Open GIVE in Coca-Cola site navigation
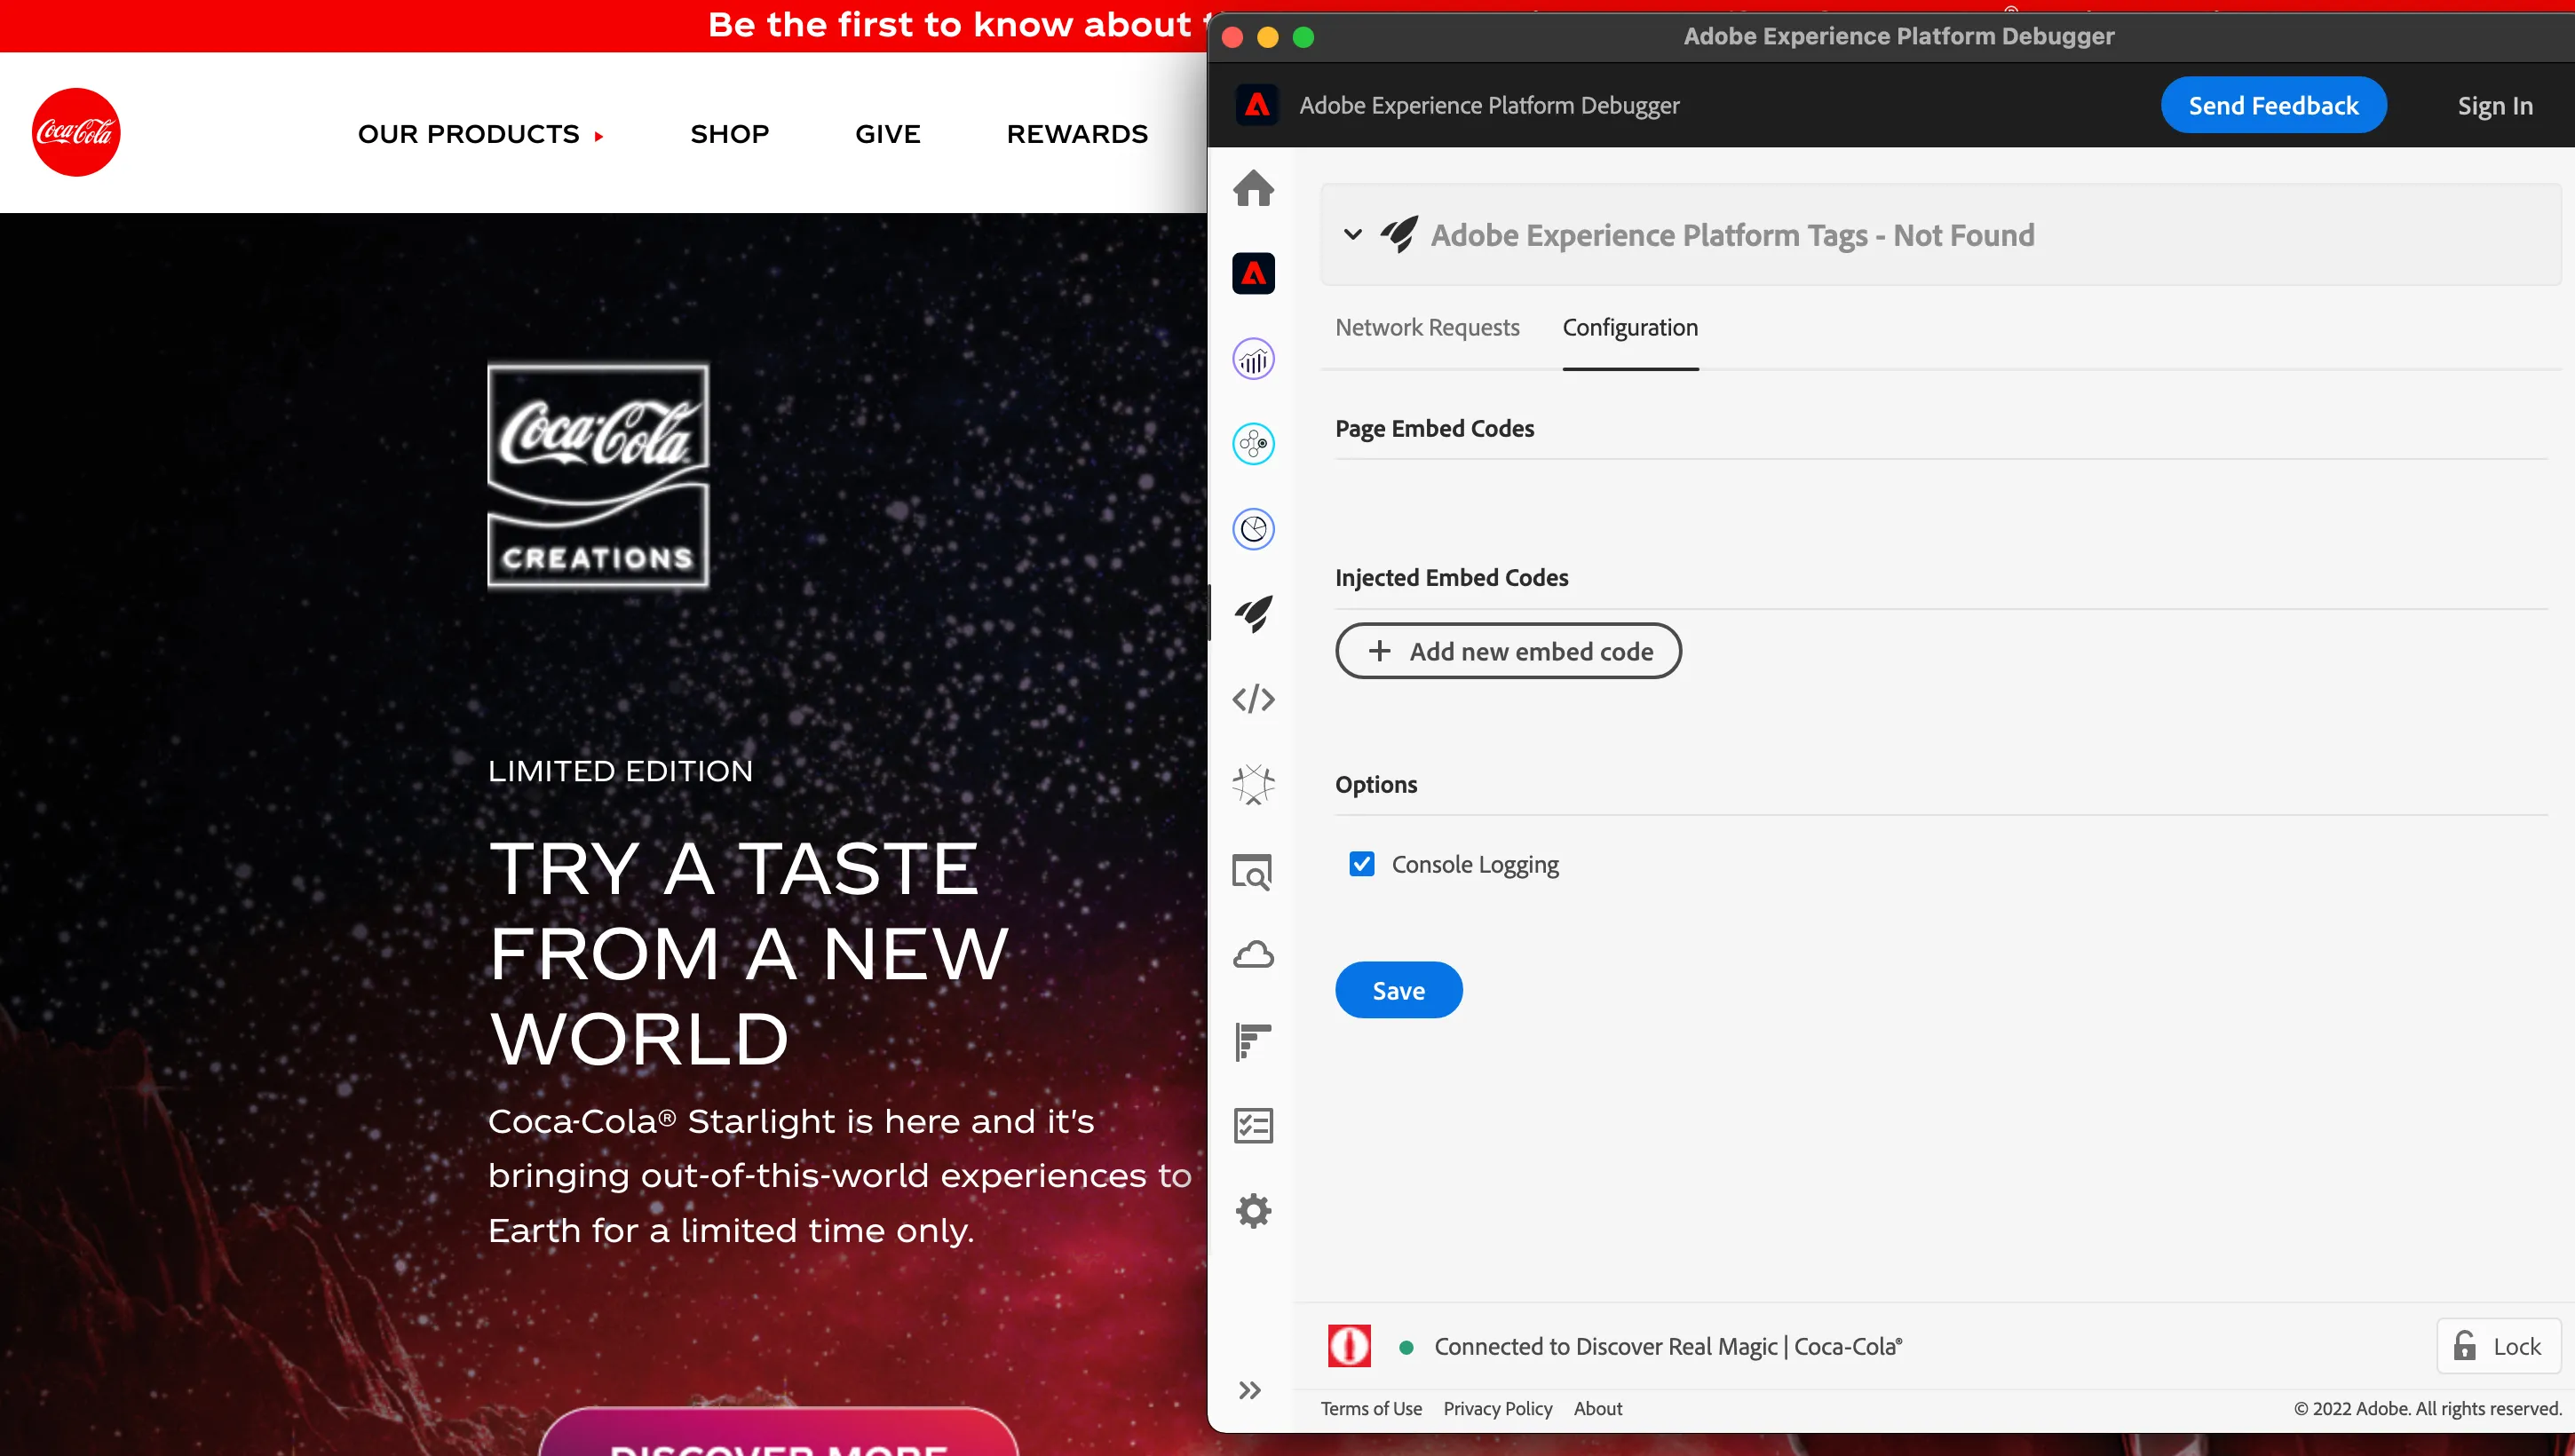Image resolution: width=2575 pixels, height=1456 pixels. [x=887, y=134]
